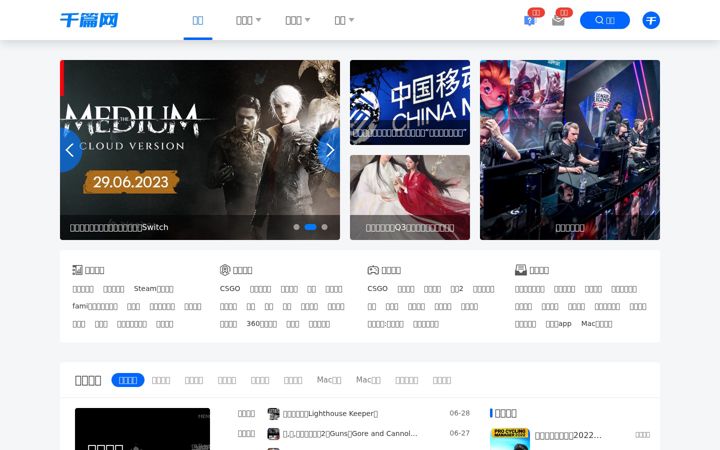
Task: Click the slide caption ending with Switch
Action: pos(119,227)
